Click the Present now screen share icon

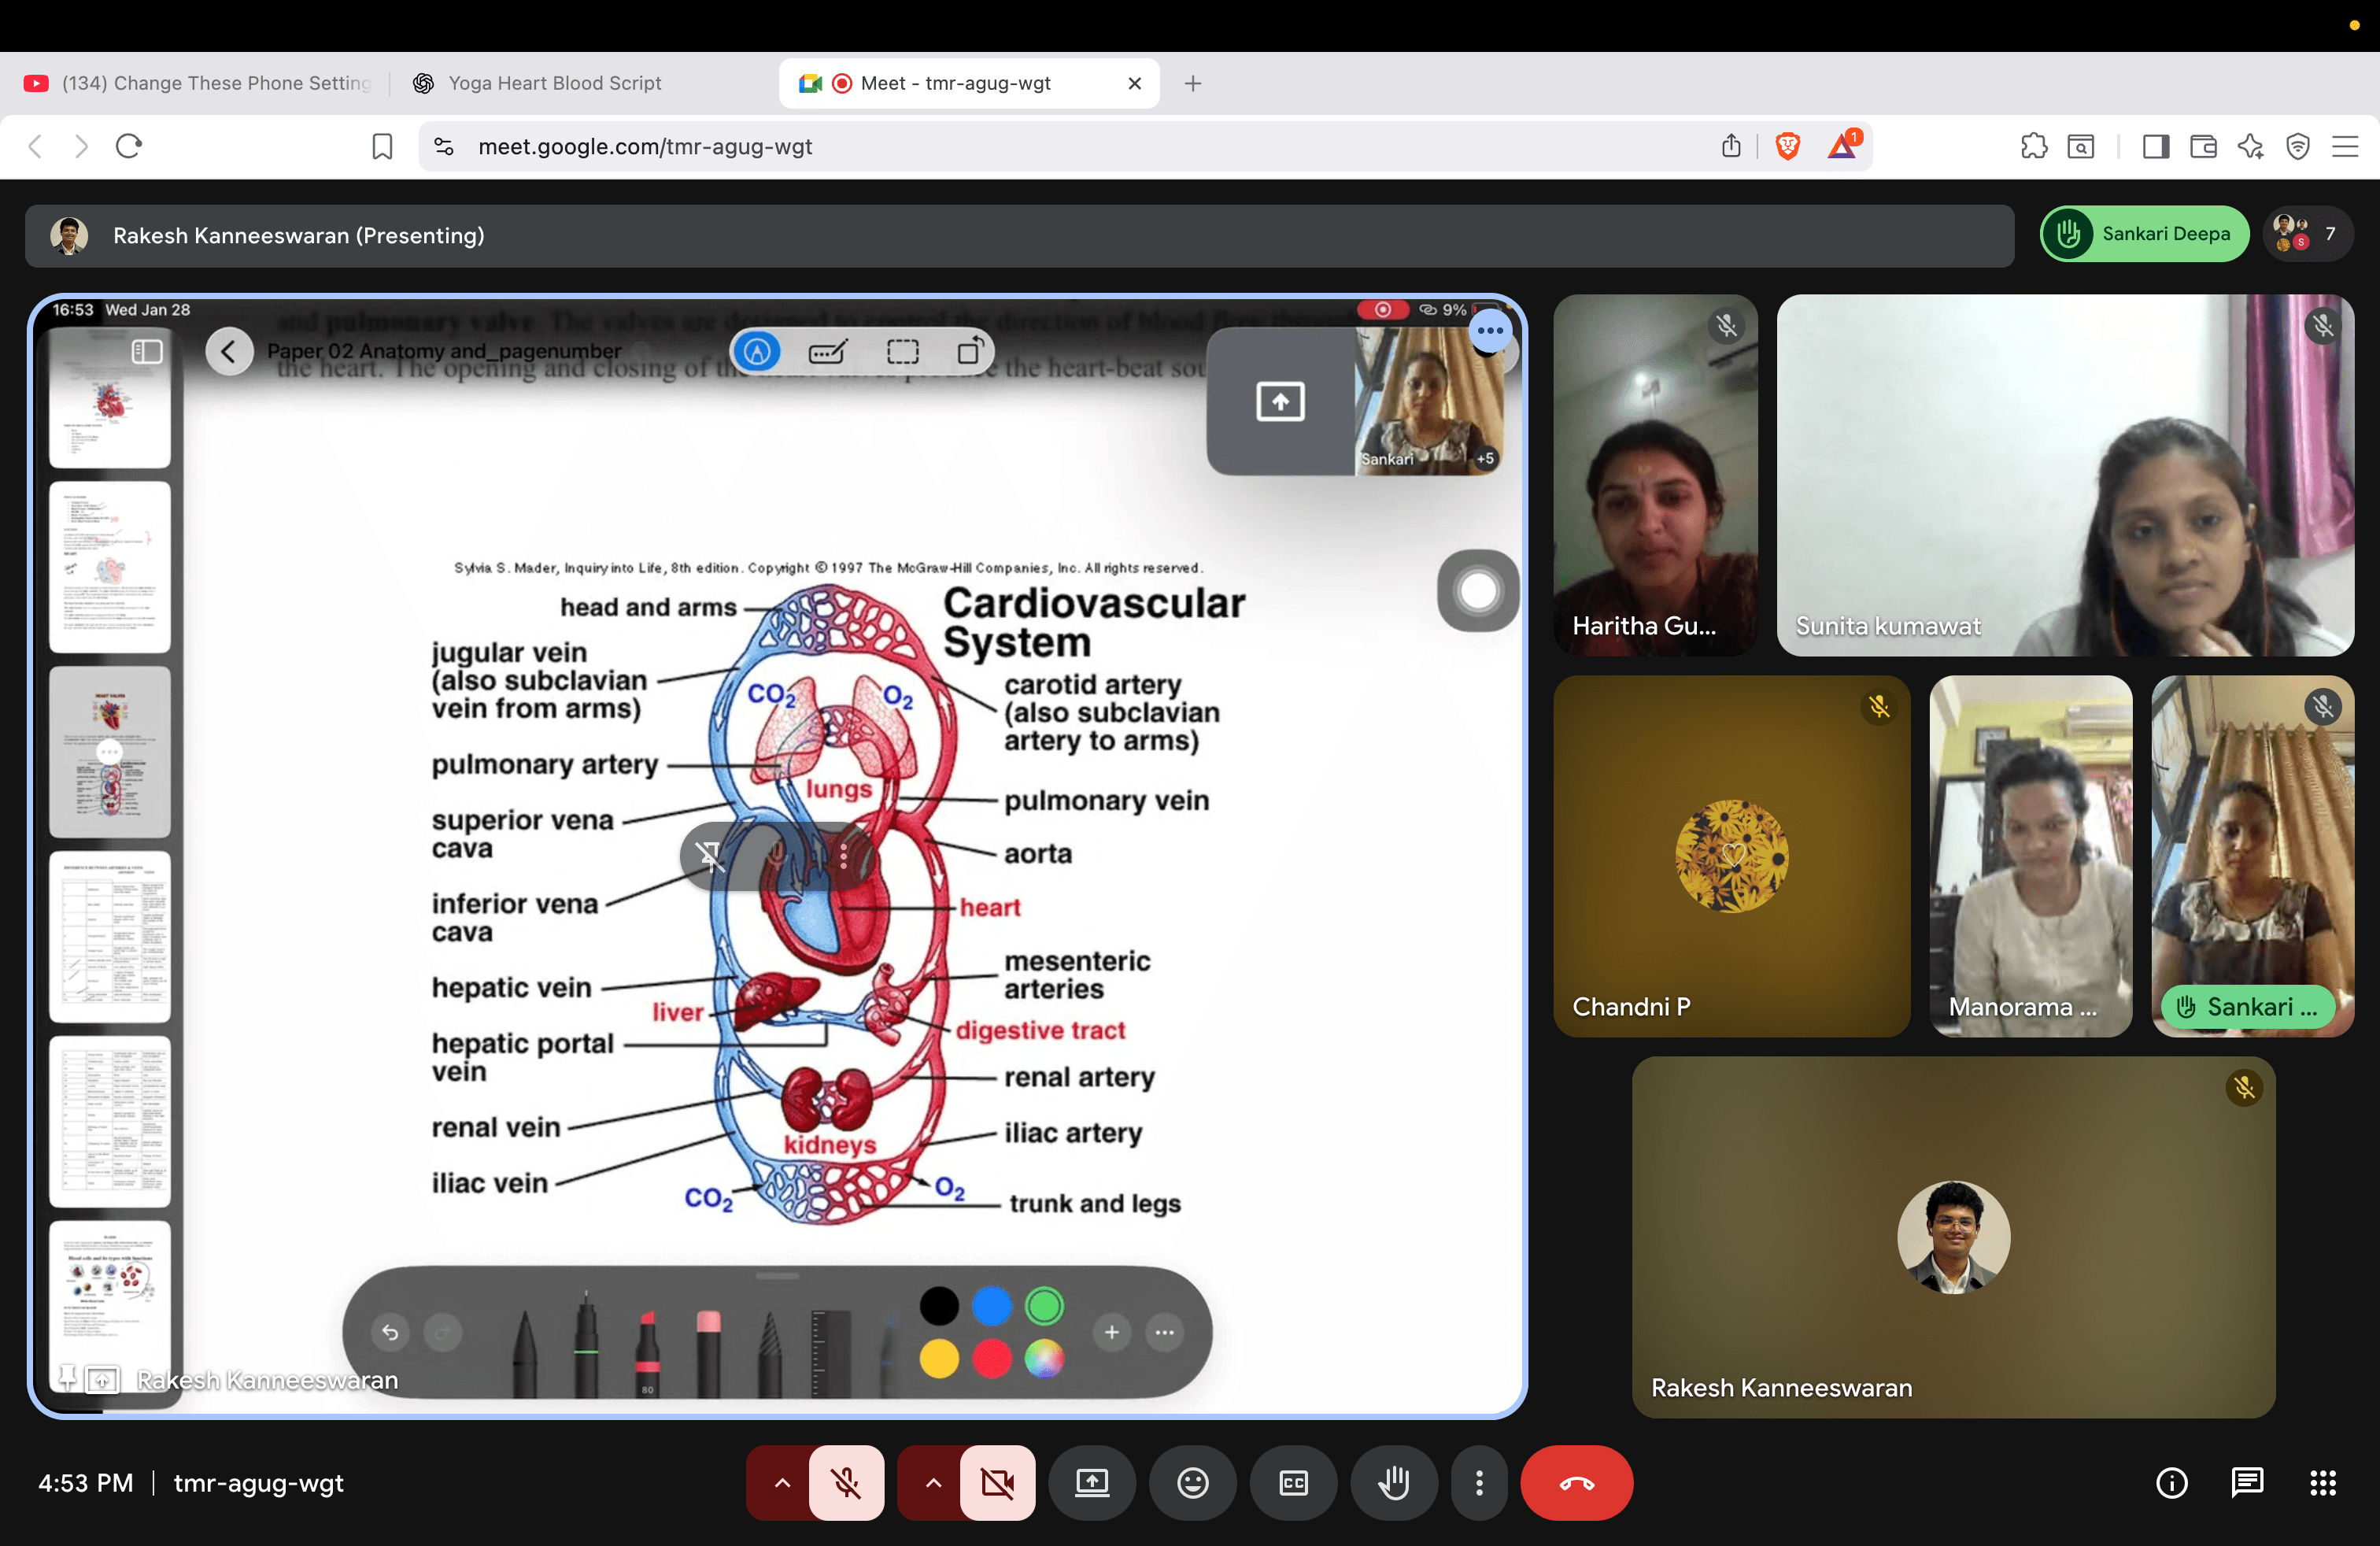(1091, 1483)
